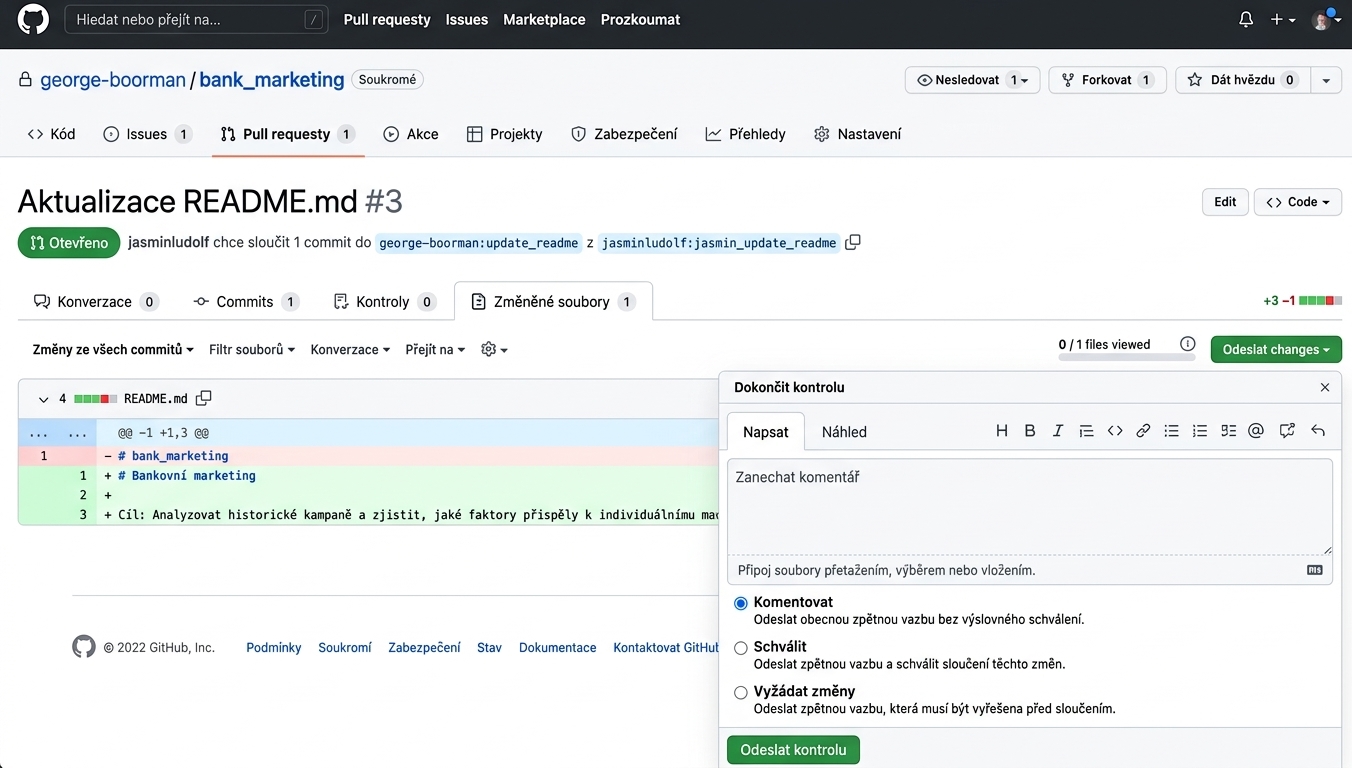Open the Dokumentace footer link
Screen dimensions: 1352x768
(558, 647)
